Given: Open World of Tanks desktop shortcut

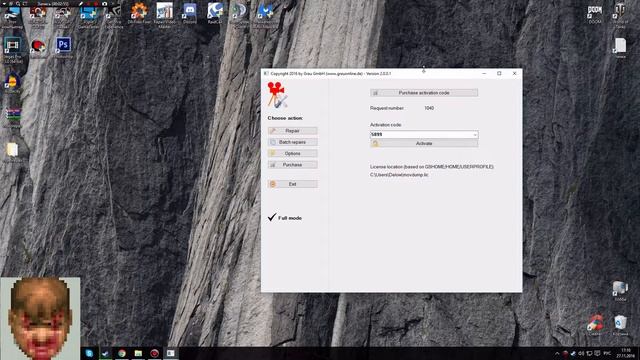Looking at the screenshot, I should pyautogui.click(x=620, y=11).
